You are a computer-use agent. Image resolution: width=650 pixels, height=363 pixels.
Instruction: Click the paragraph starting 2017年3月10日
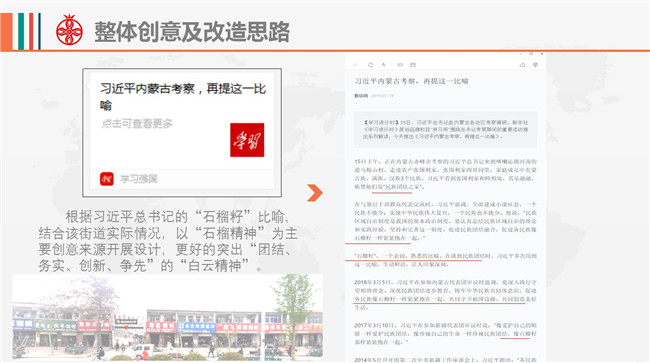[445, 334]
